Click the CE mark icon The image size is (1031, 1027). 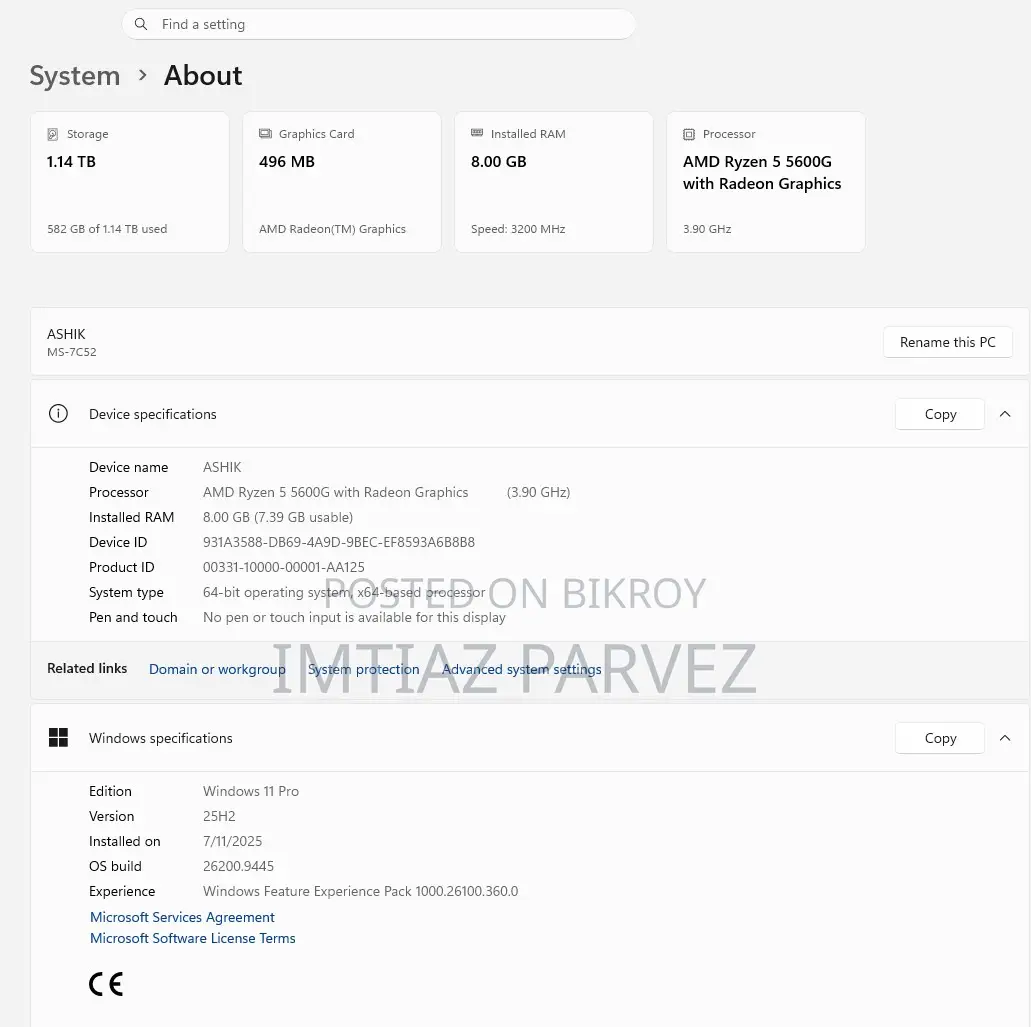pos(106,984)
